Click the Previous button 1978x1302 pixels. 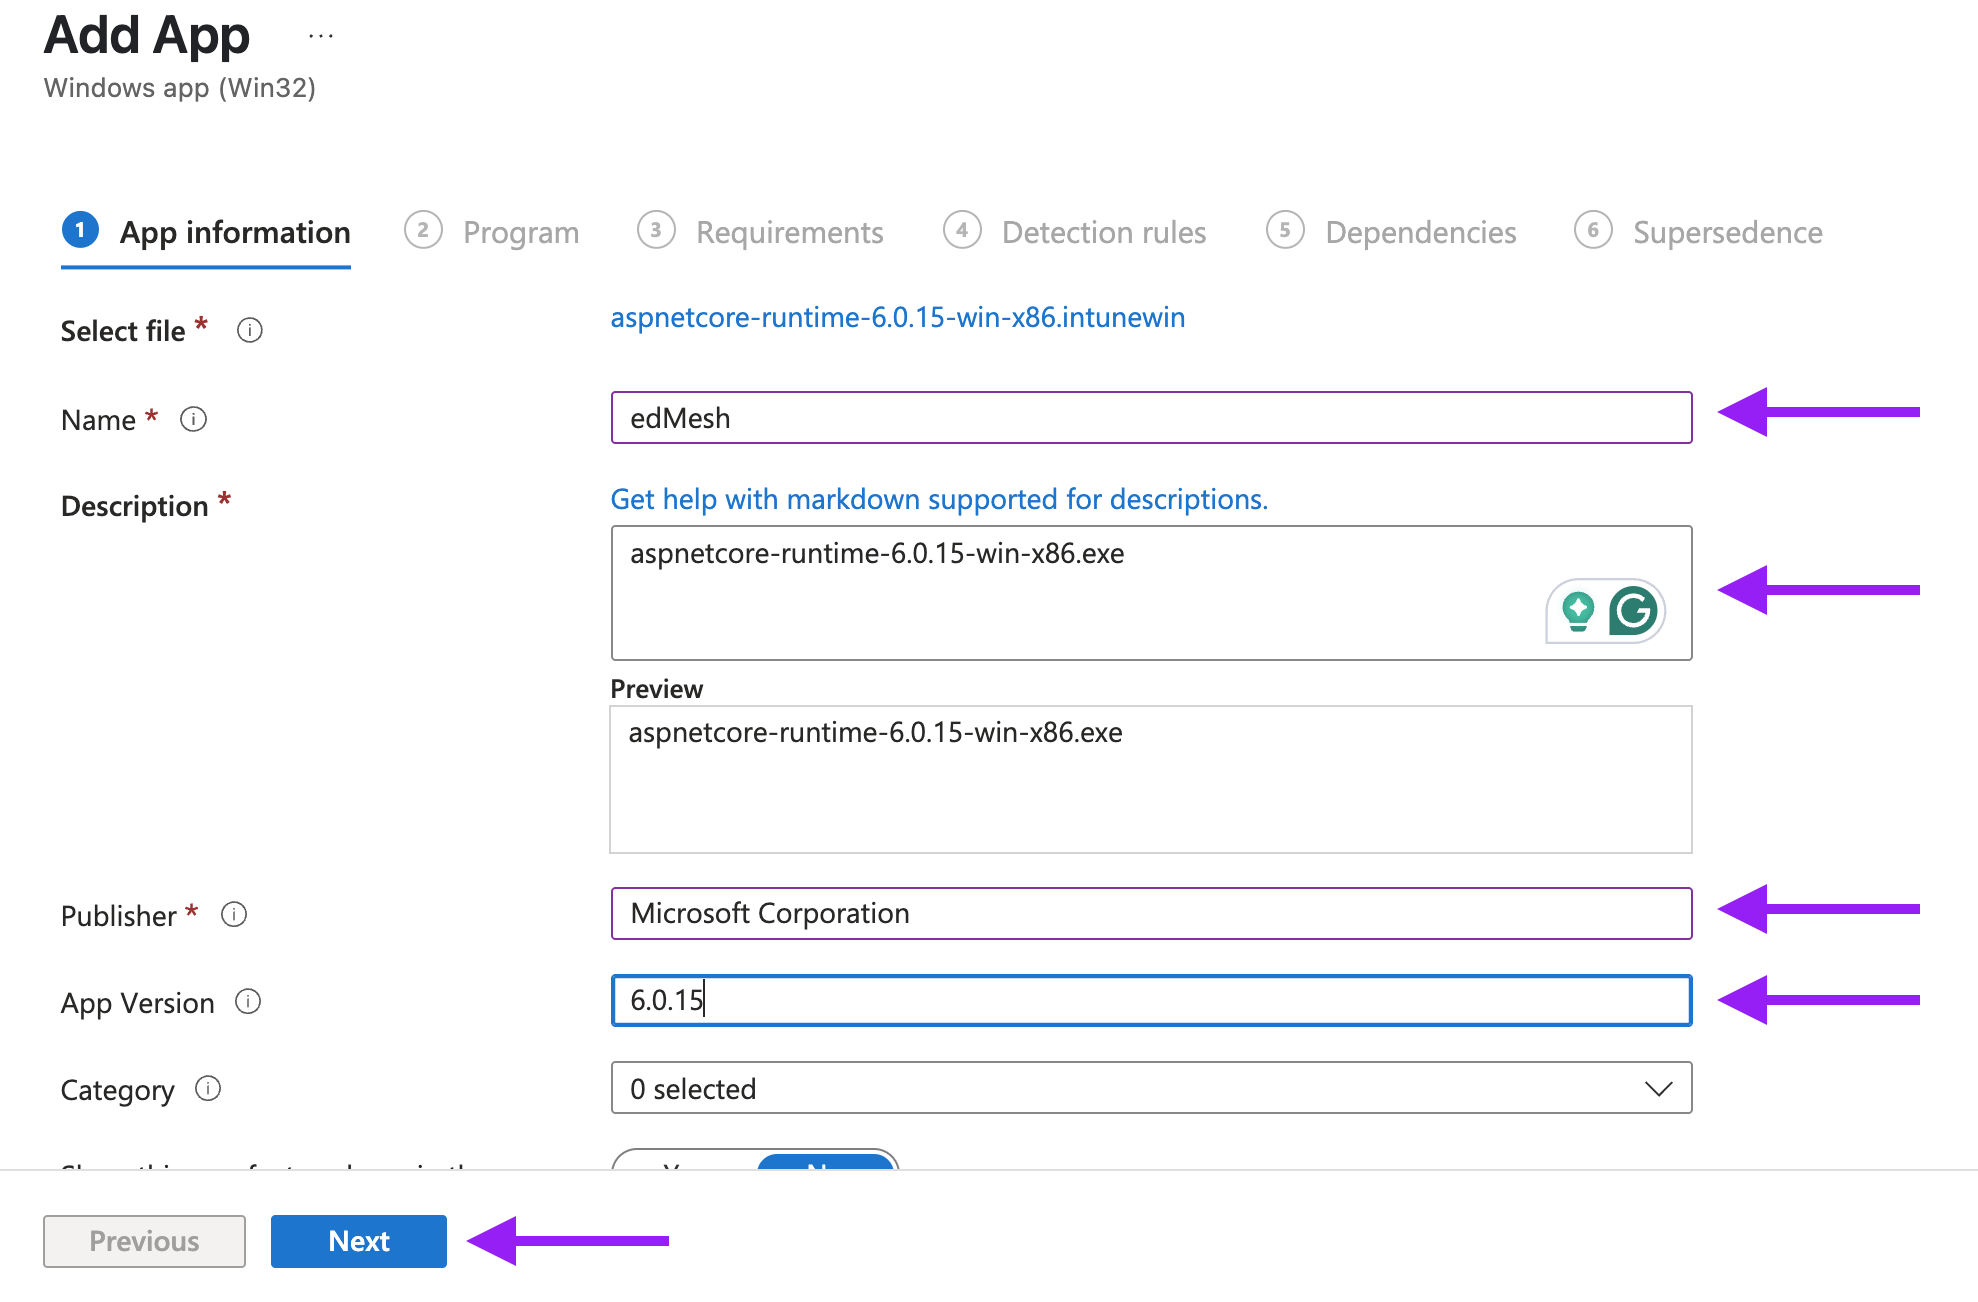pyautogui.click(x=144, y=1241)
